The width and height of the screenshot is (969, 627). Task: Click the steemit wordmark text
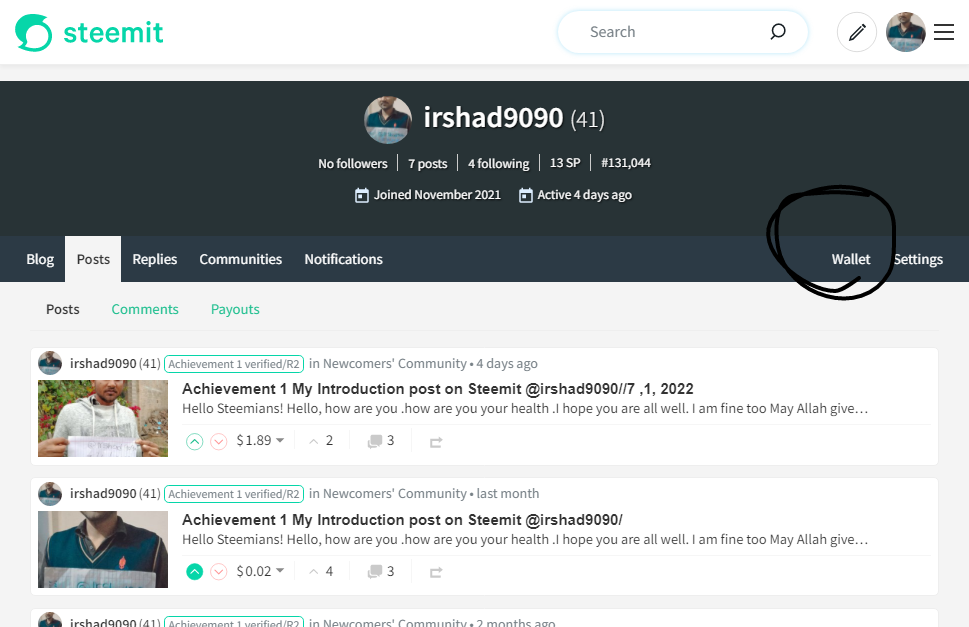(x=114, y=32)
